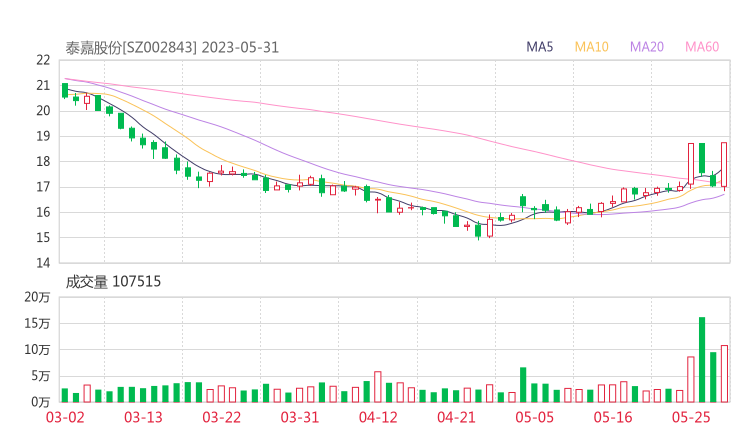740x440 pixels.
Task: Click the 04-21 date axis label
Action: coord(456,417)
